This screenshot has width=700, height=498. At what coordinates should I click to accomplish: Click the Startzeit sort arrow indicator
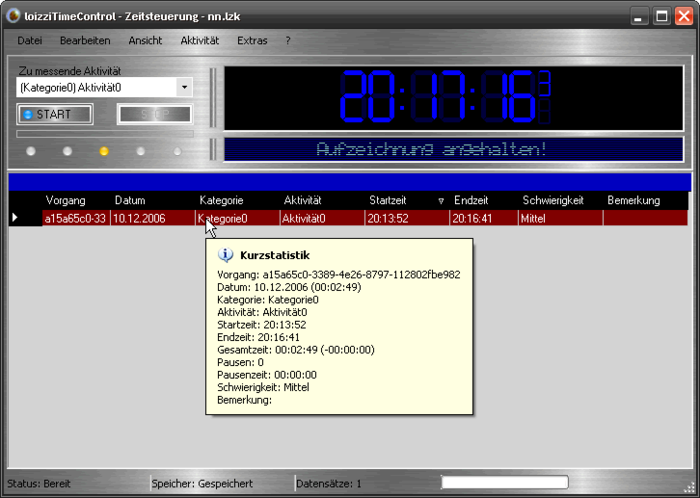[441, 201]
